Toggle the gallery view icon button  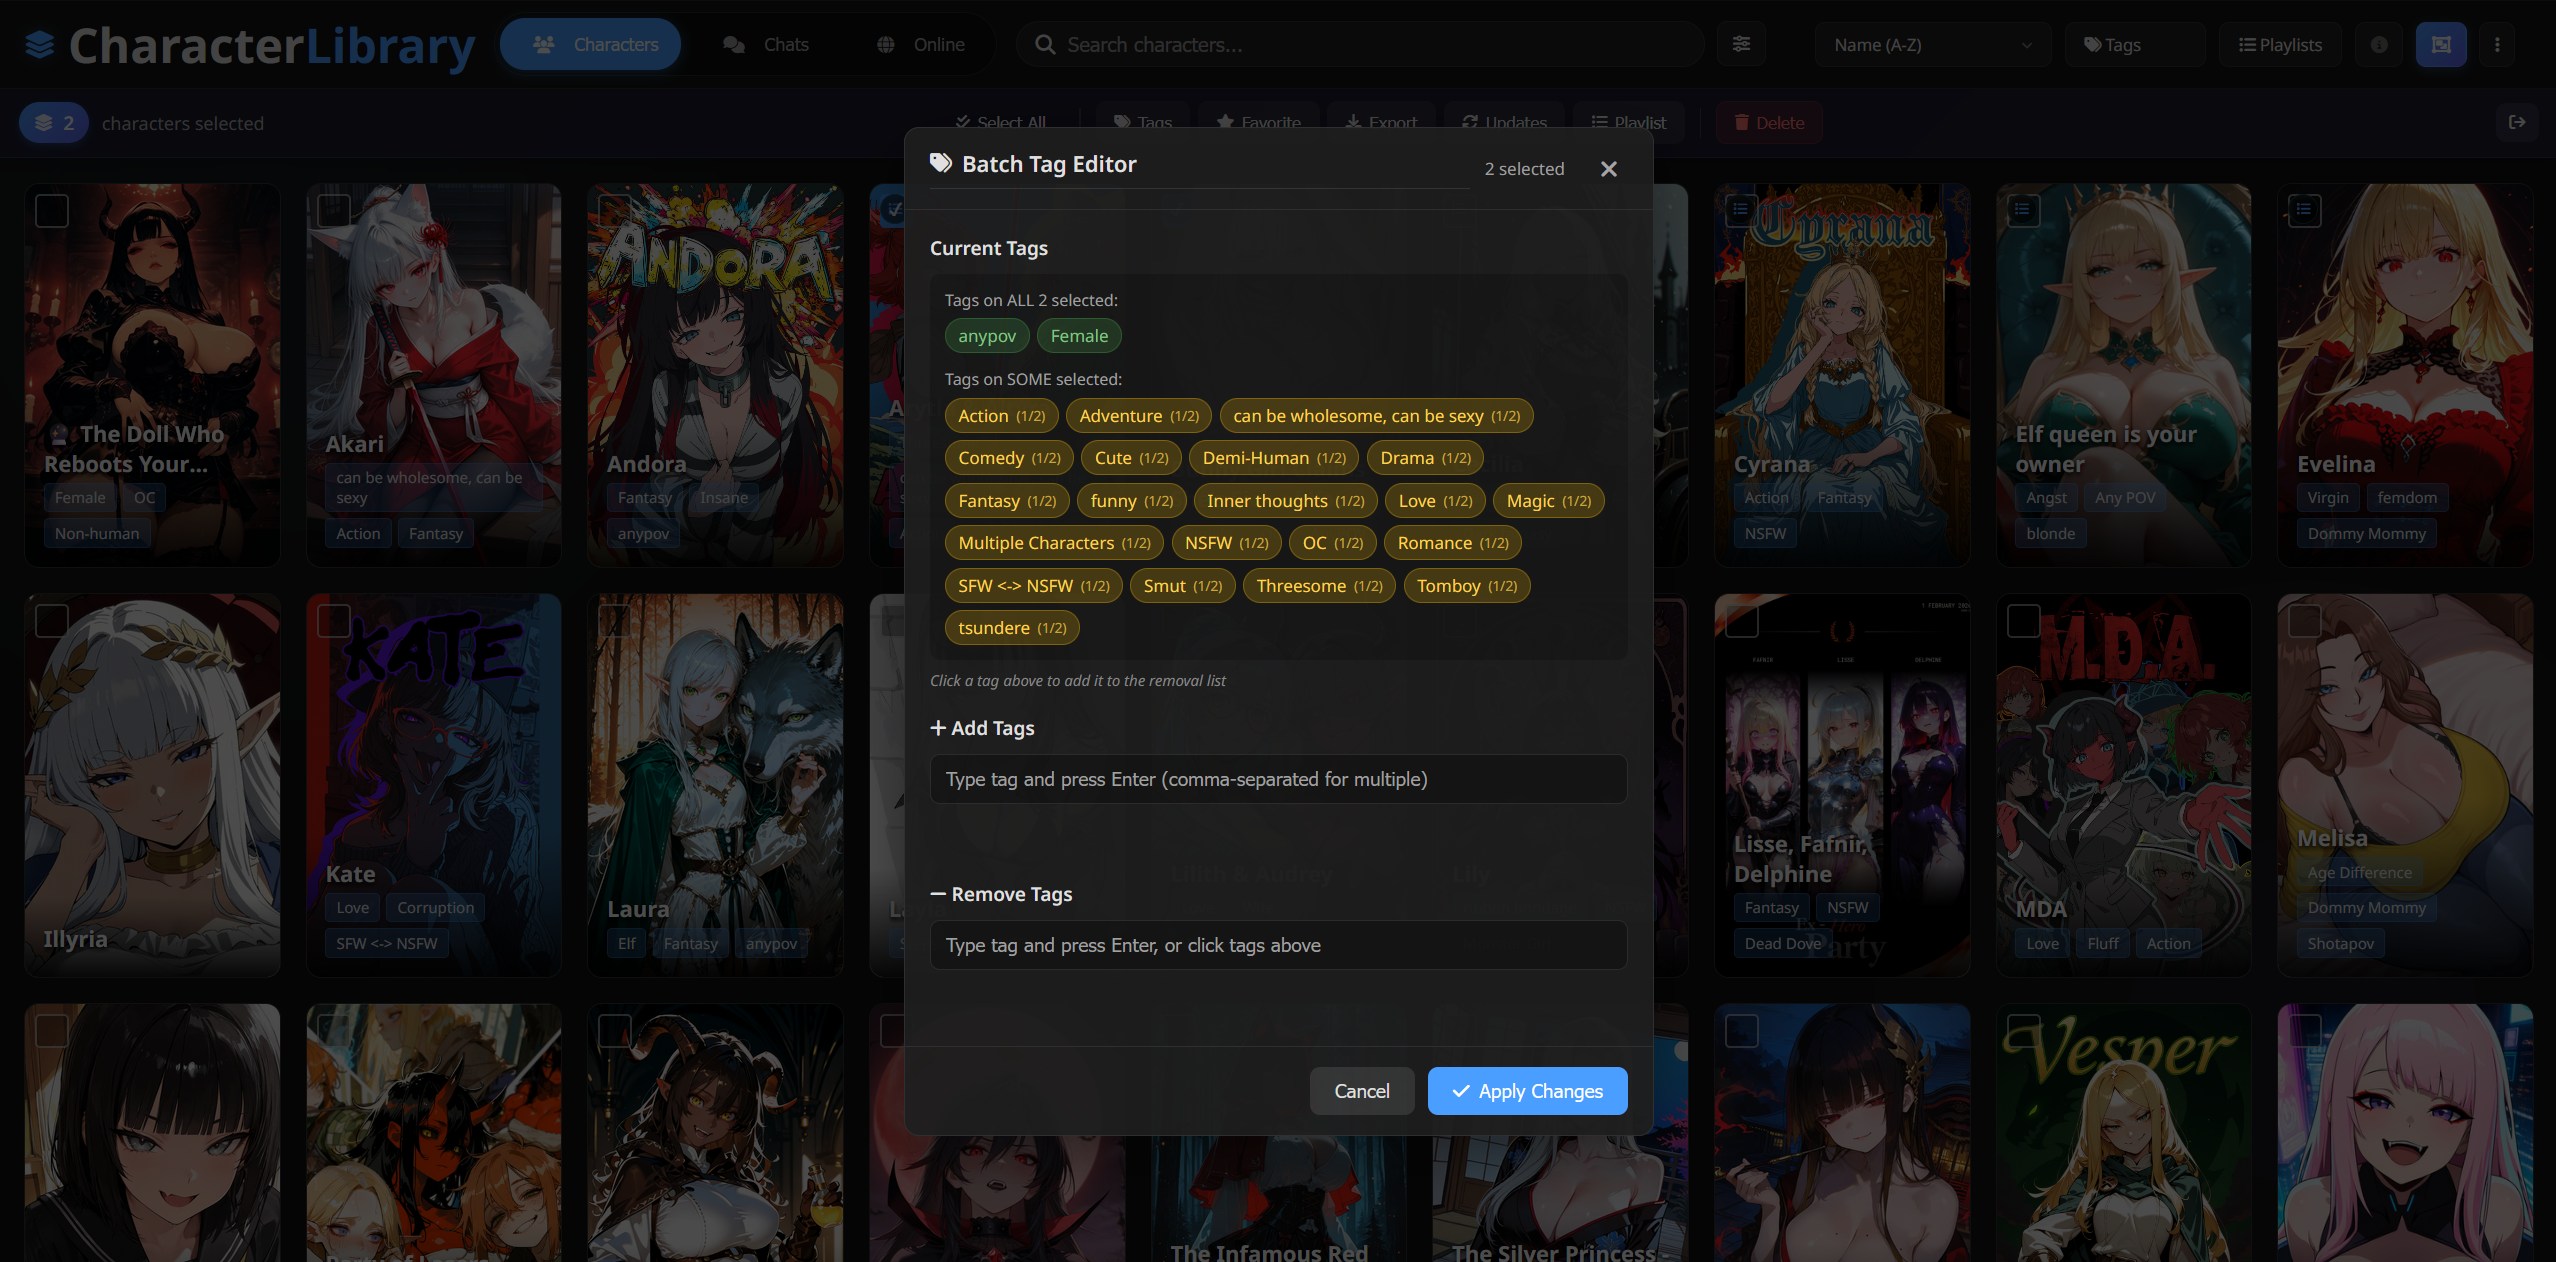click(x=2441, y=45)
